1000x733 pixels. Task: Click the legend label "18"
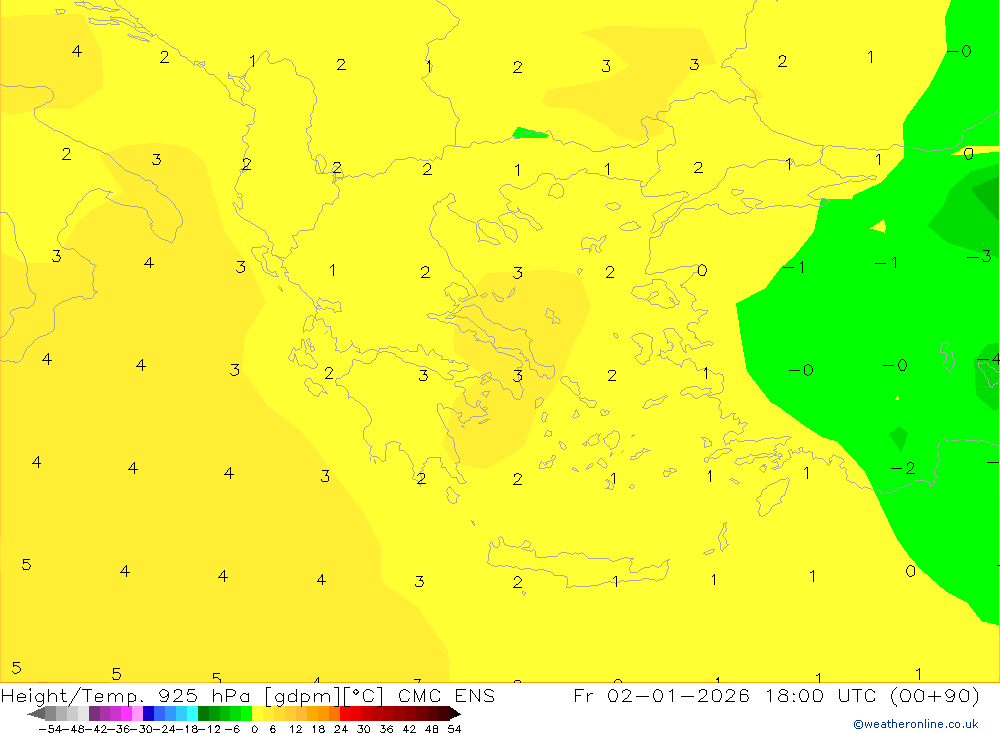pos(318,729)
